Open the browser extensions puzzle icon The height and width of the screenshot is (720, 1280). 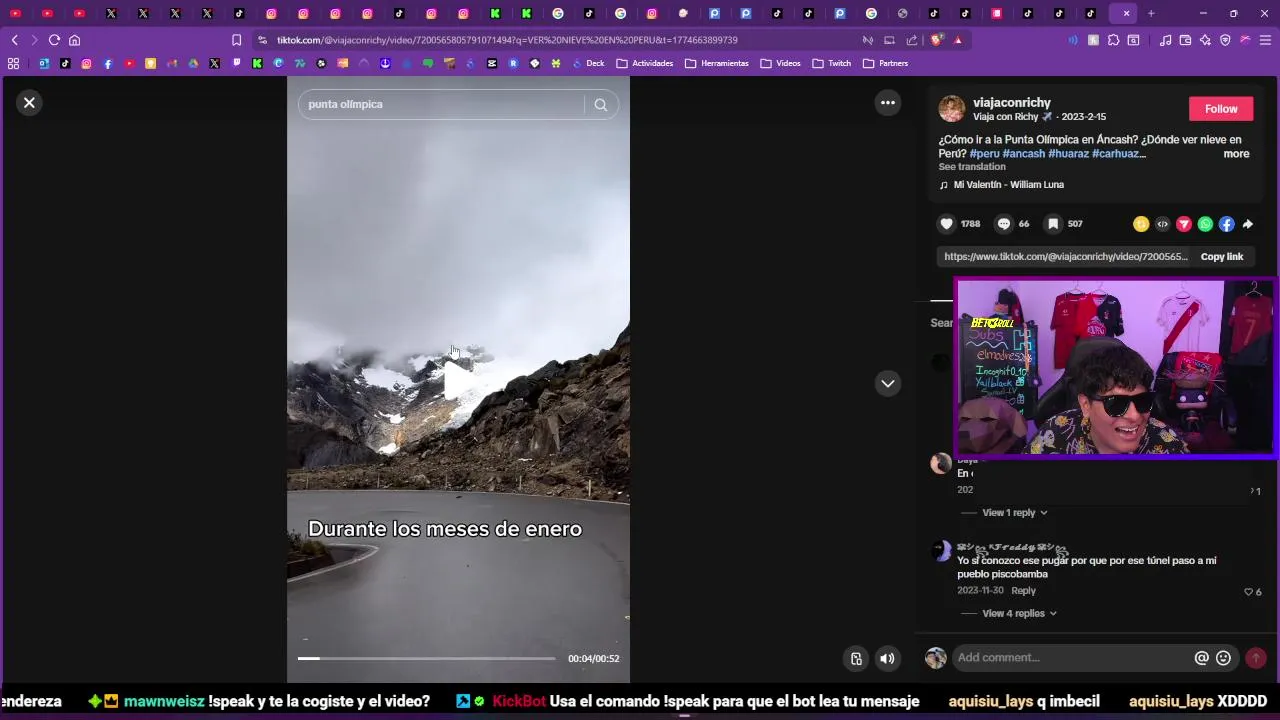point(1113,40)
